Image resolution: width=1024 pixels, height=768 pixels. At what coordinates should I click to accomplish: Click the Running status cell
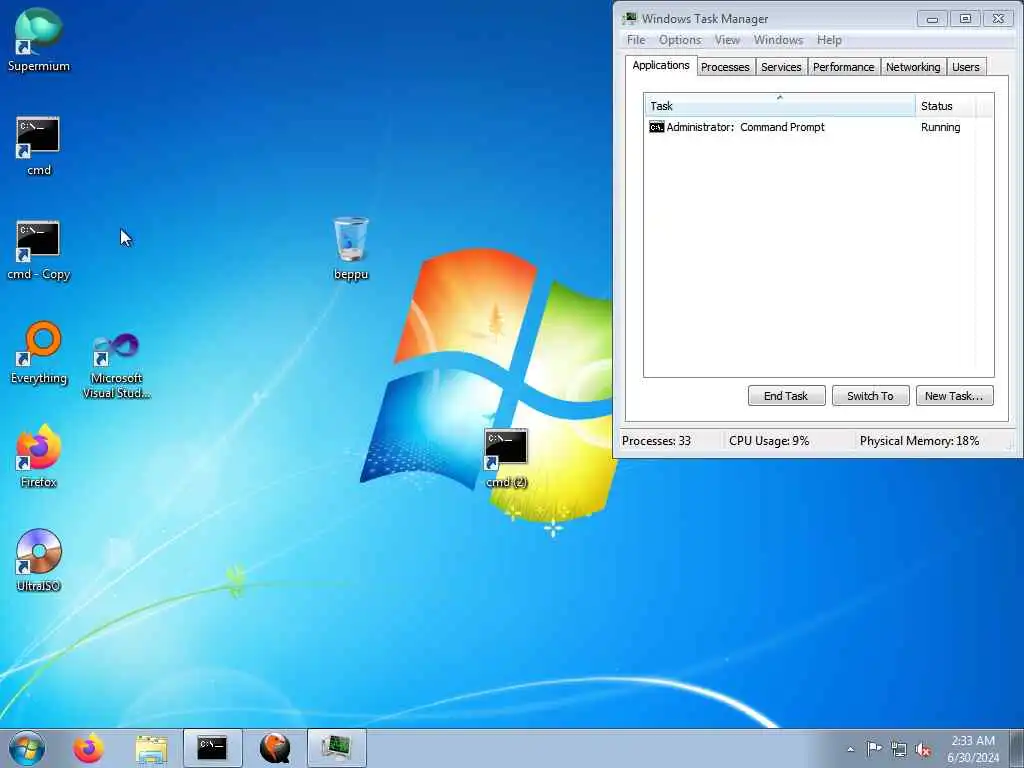(x=940, y=127)
